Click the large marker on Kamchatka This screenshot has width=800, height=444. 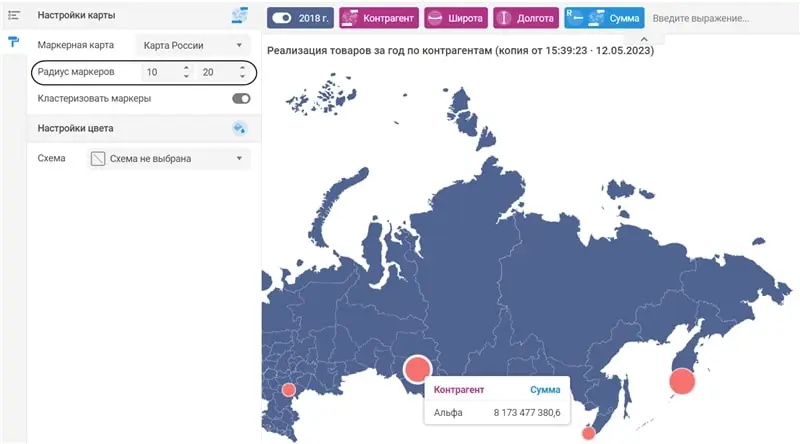pos(682,381)
